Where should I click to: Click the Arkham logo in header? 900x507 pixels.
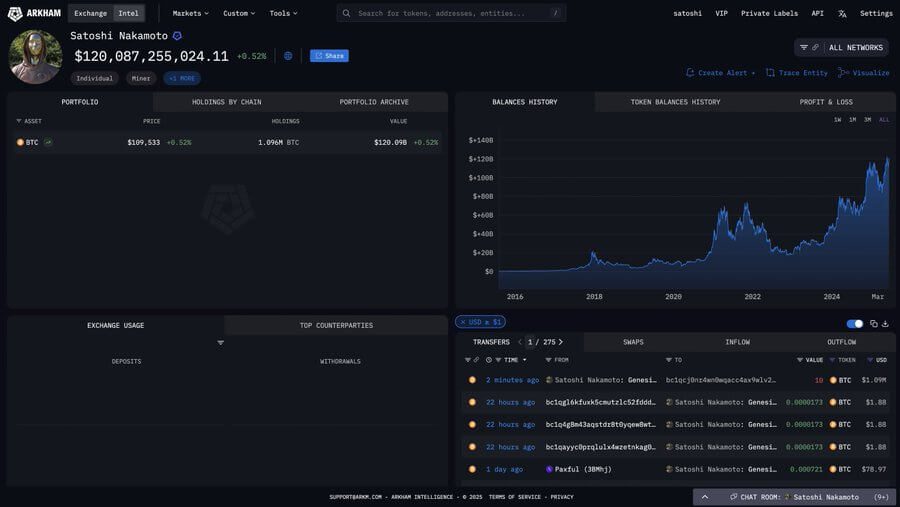pyautogui.click(x=34, y=13)
